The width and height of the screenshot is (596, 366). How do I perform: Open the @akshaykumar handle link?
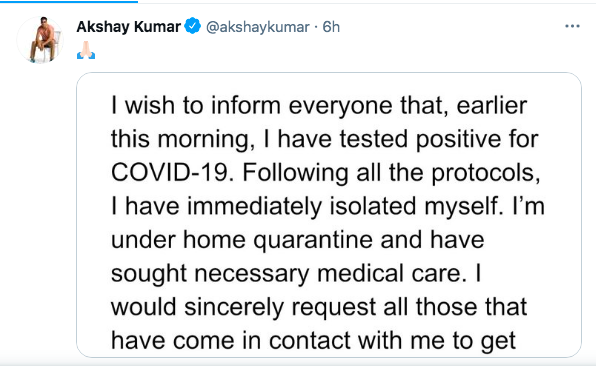click(258, 27)
